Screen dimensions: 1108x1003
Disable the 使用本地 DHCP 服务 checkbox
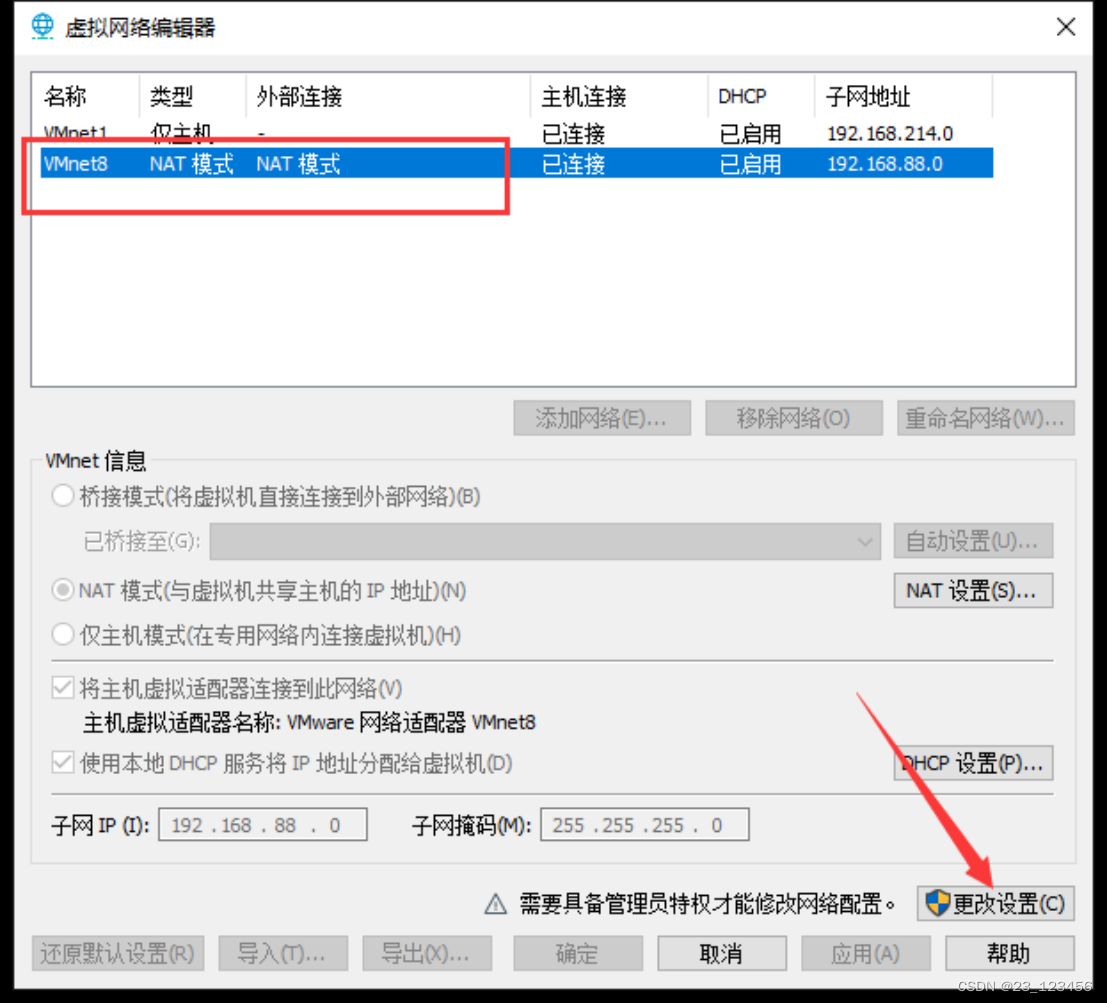click(x=62, y=763)
